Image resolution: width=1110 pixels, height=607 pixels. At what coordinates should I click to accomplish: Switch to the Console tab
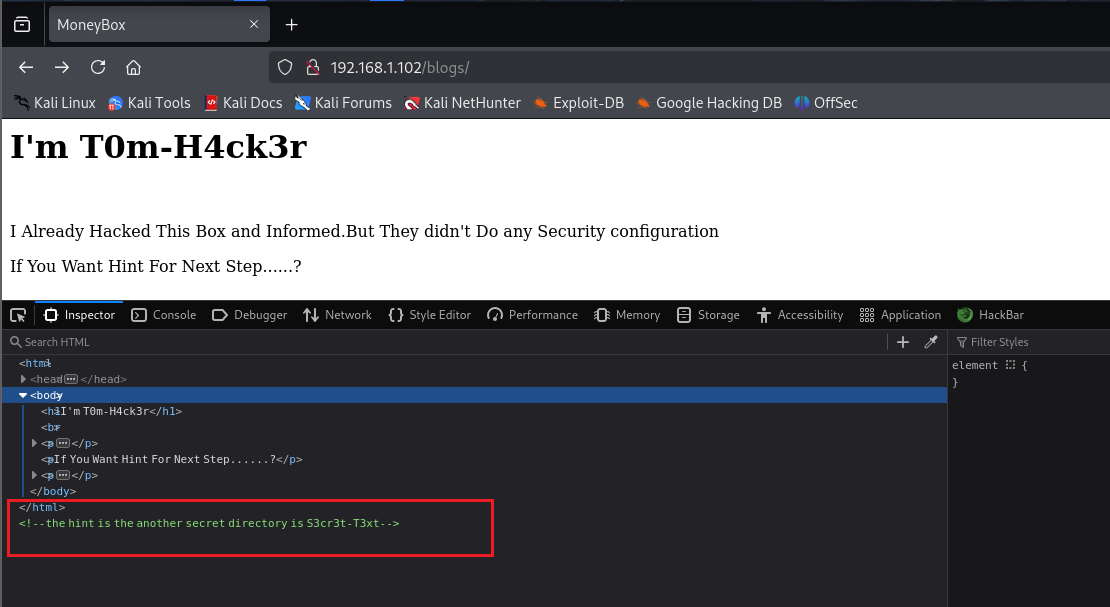(164, 315)
